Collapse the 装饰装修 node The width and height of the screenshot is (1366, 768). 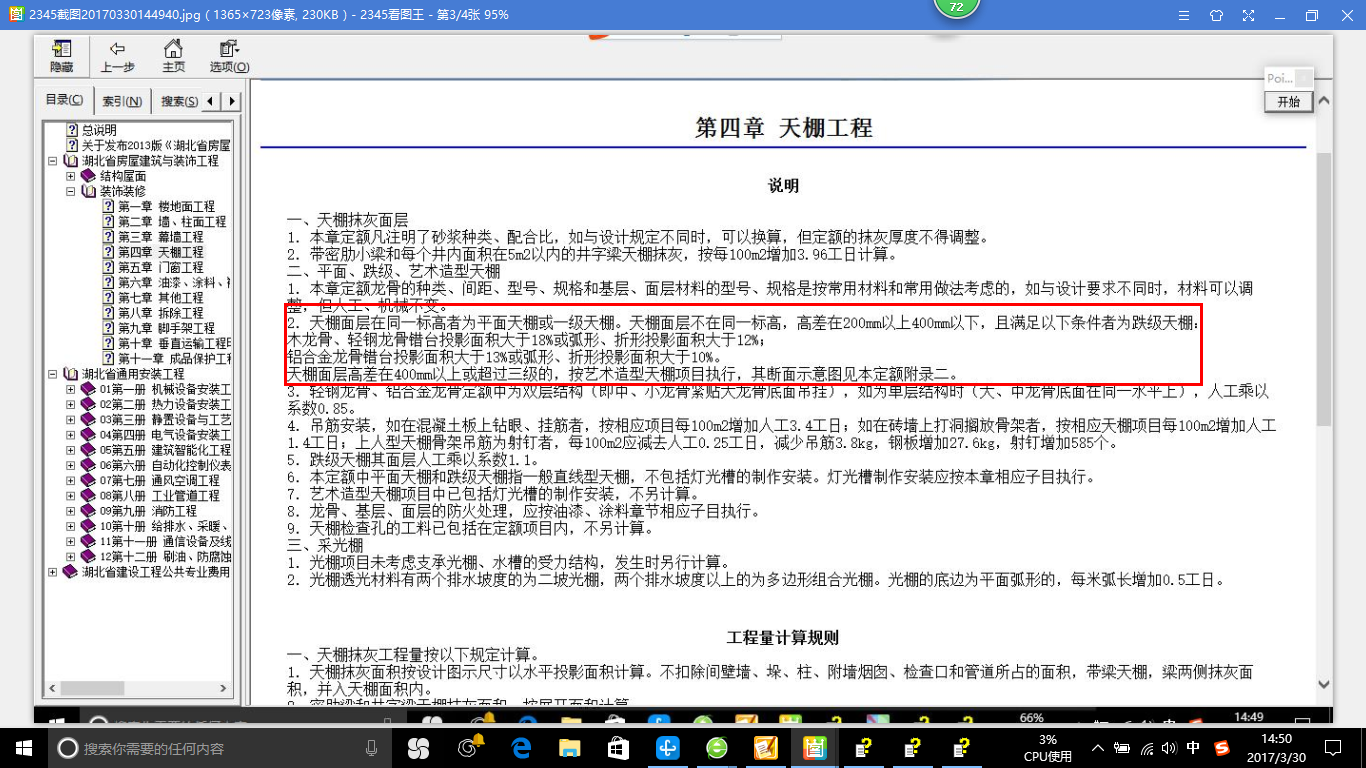coord(71,191)
